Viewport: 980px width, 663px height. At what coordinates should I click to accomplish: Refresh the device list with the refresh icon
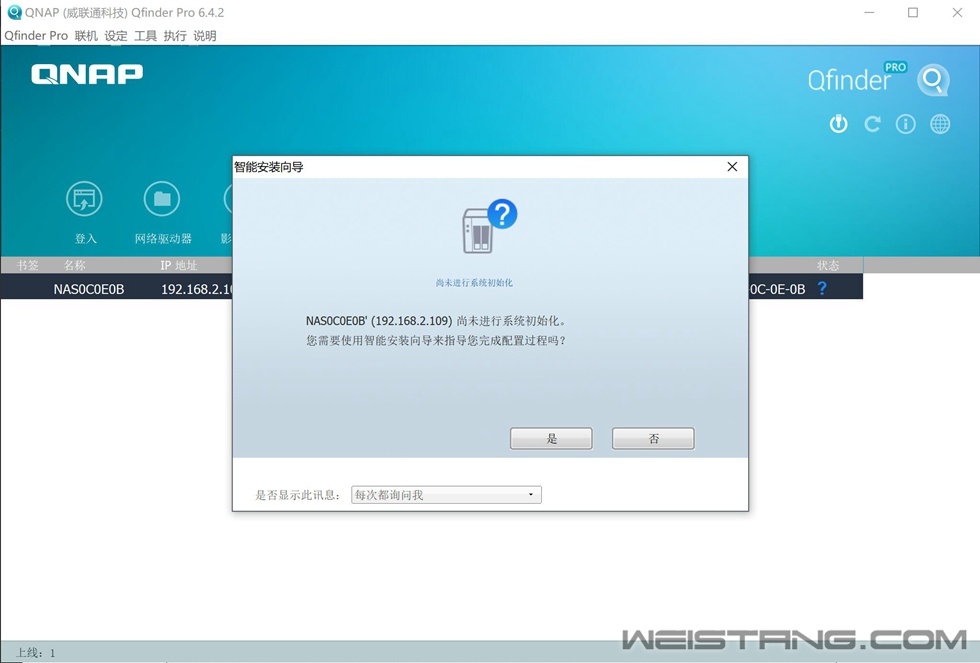coord(872,124)
